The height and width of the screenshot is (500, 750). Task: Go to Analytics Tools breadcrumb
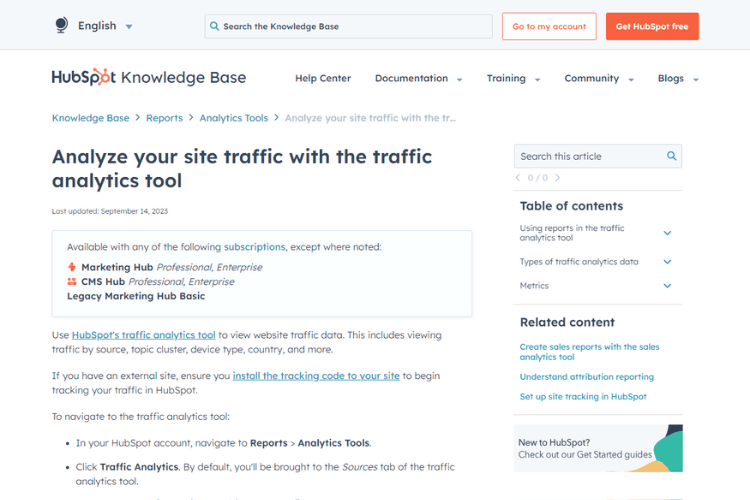233,118
